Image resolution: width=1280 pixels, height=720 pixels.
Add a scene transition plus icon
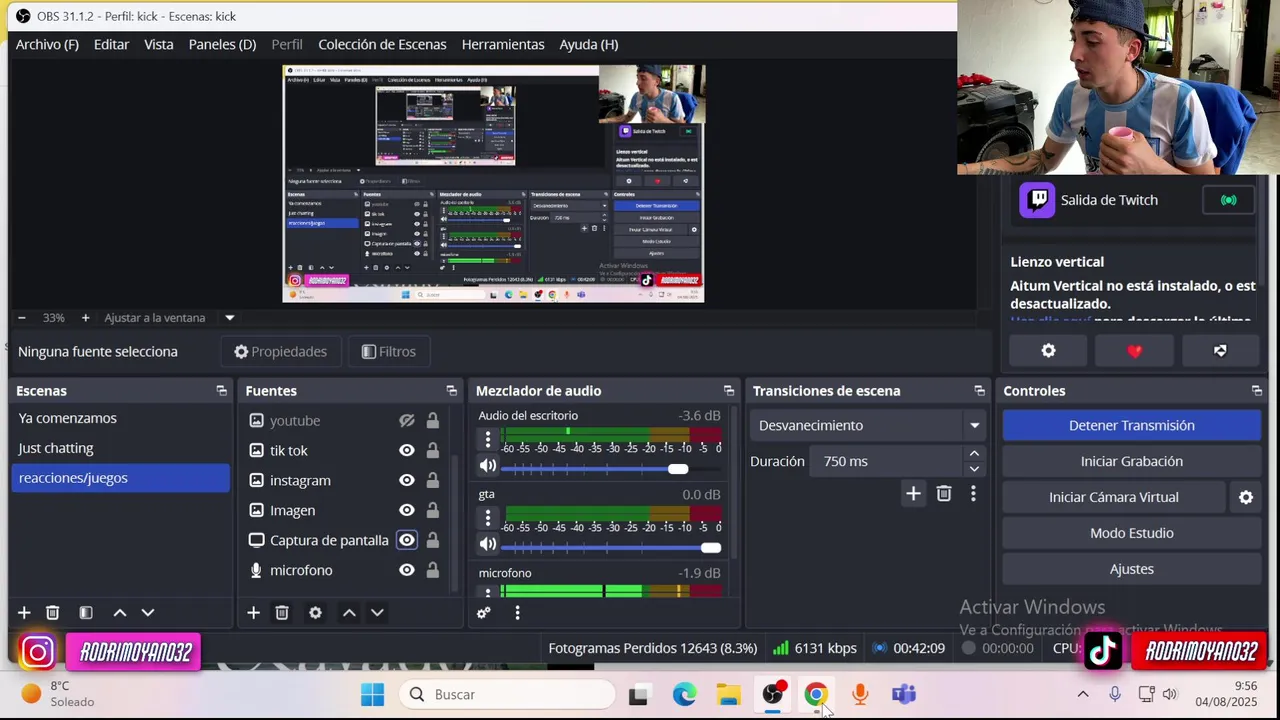pos(913,493)
